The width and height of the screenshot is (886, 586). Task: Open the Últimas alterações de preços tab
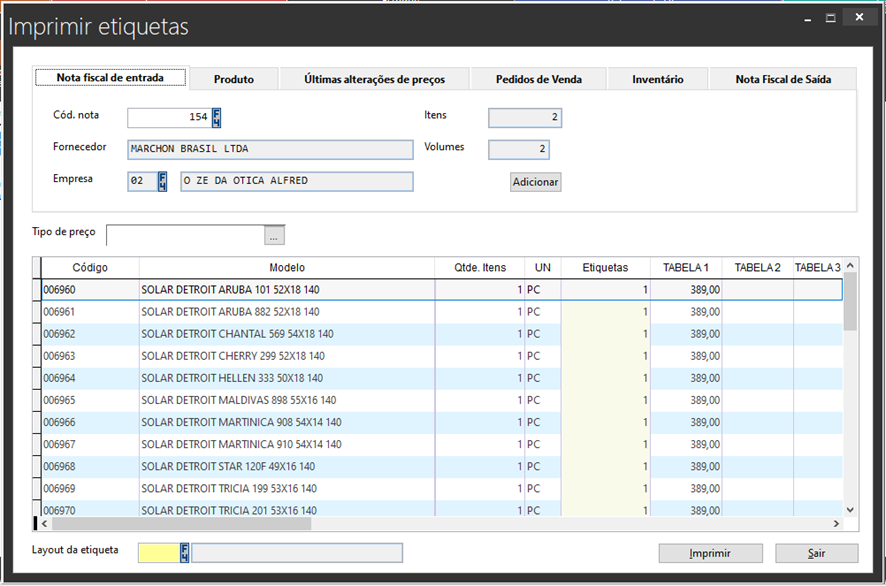point(374,79)
